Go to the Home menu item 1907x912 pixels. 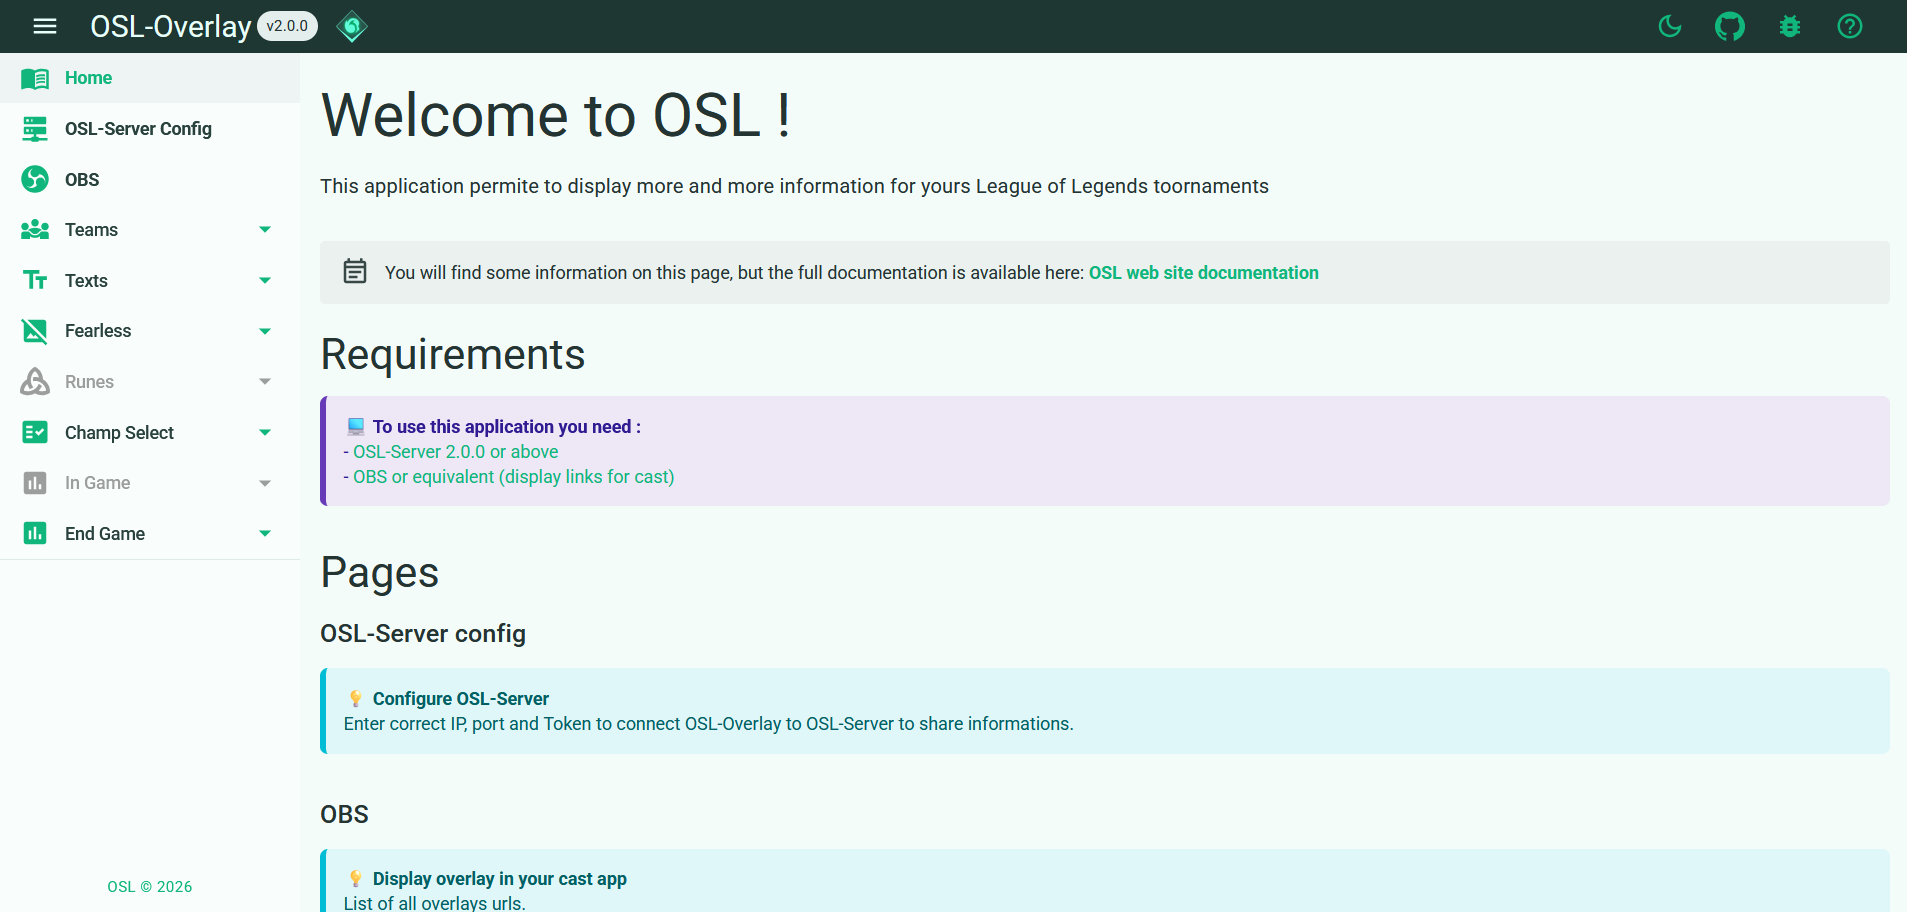coord(150,78)
